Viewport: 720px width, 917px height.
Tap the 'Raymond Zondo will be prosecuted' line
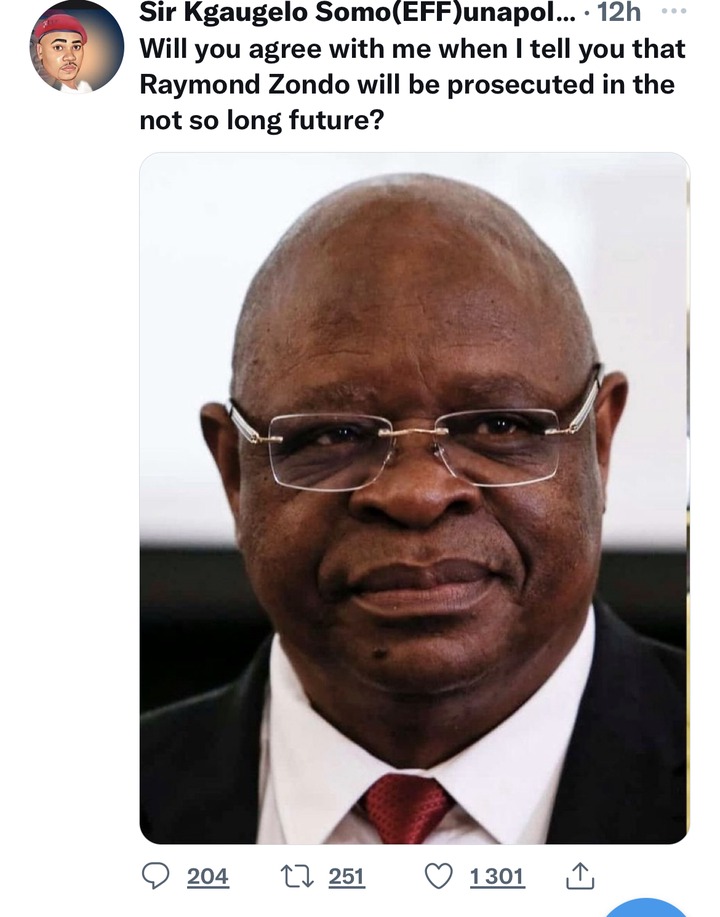[x=407, y=84]
